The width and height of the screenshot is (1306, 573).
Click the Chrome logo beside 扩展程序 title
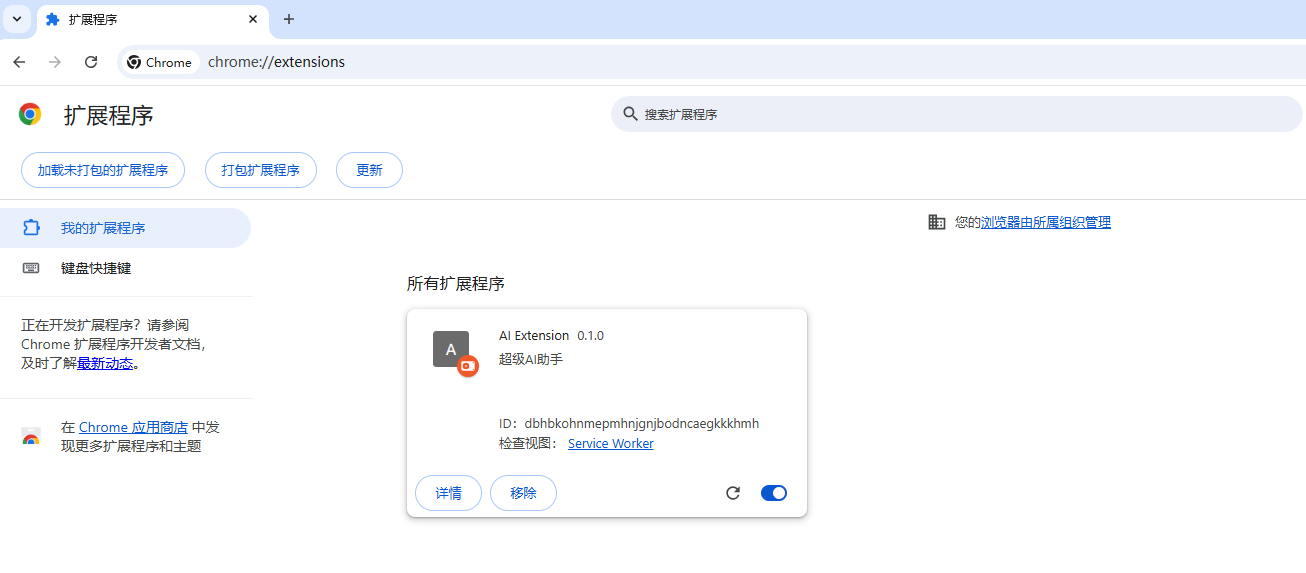point(30,115)
